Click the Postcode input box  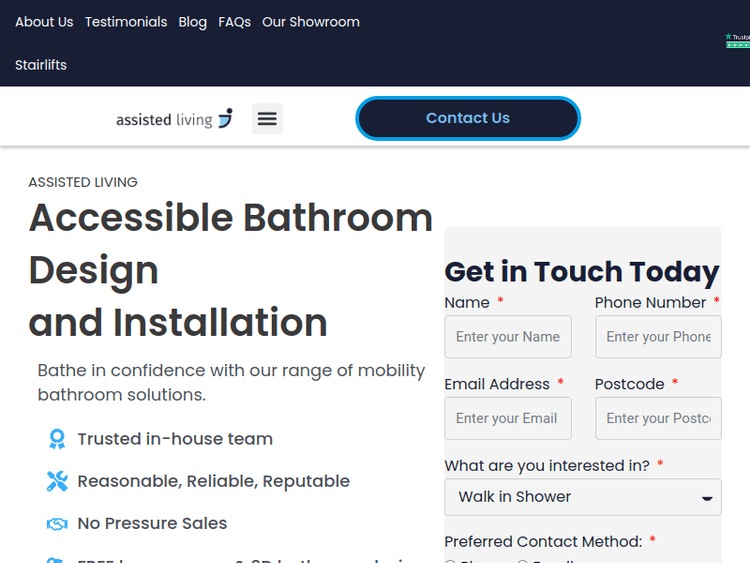[658, 418]
